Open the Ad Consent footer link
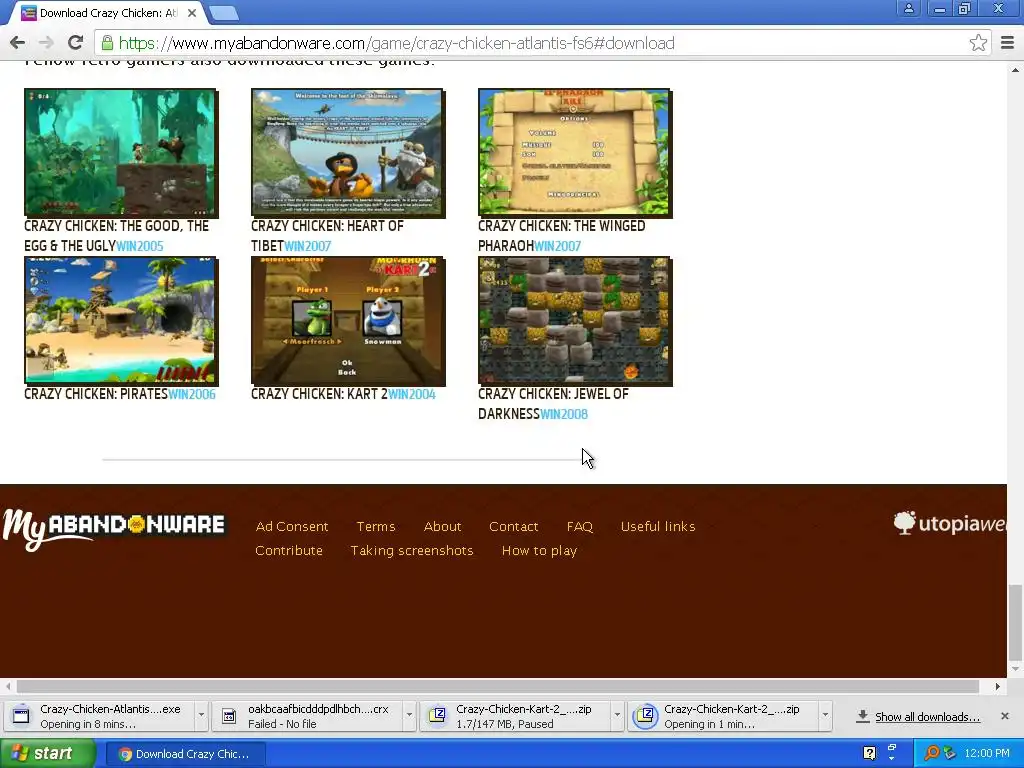 pos(292,526)
